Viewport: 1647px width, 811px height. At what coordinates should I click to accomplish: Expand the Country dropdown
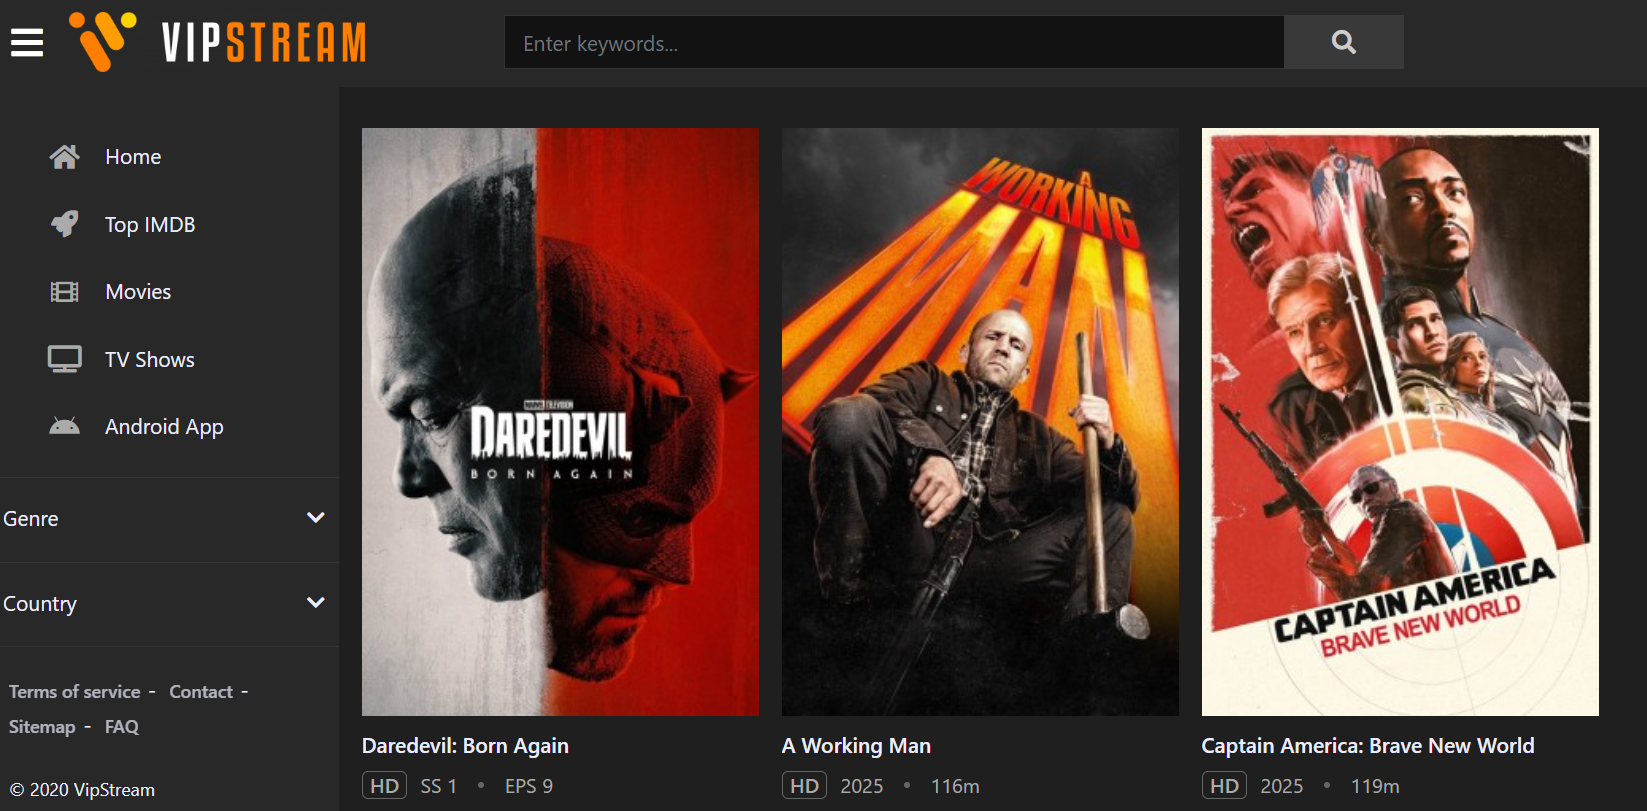pyautogui.click(x=315, y=603)
